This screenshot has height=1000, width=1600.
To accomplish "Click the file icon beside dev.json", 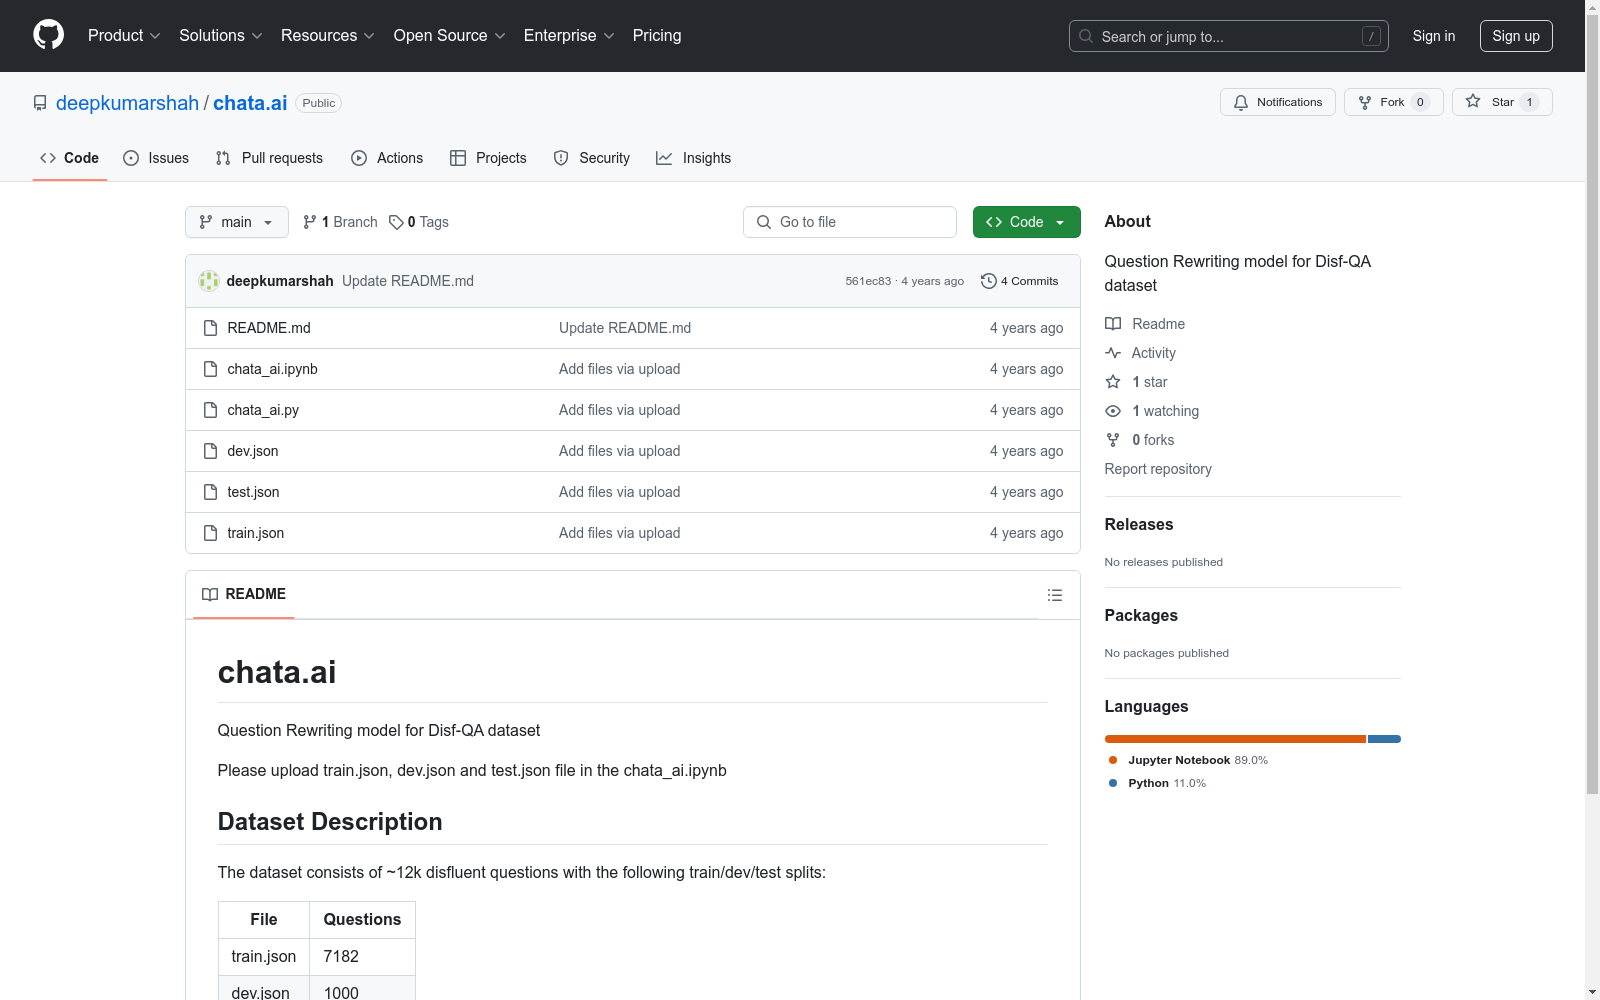I will 210,451.
